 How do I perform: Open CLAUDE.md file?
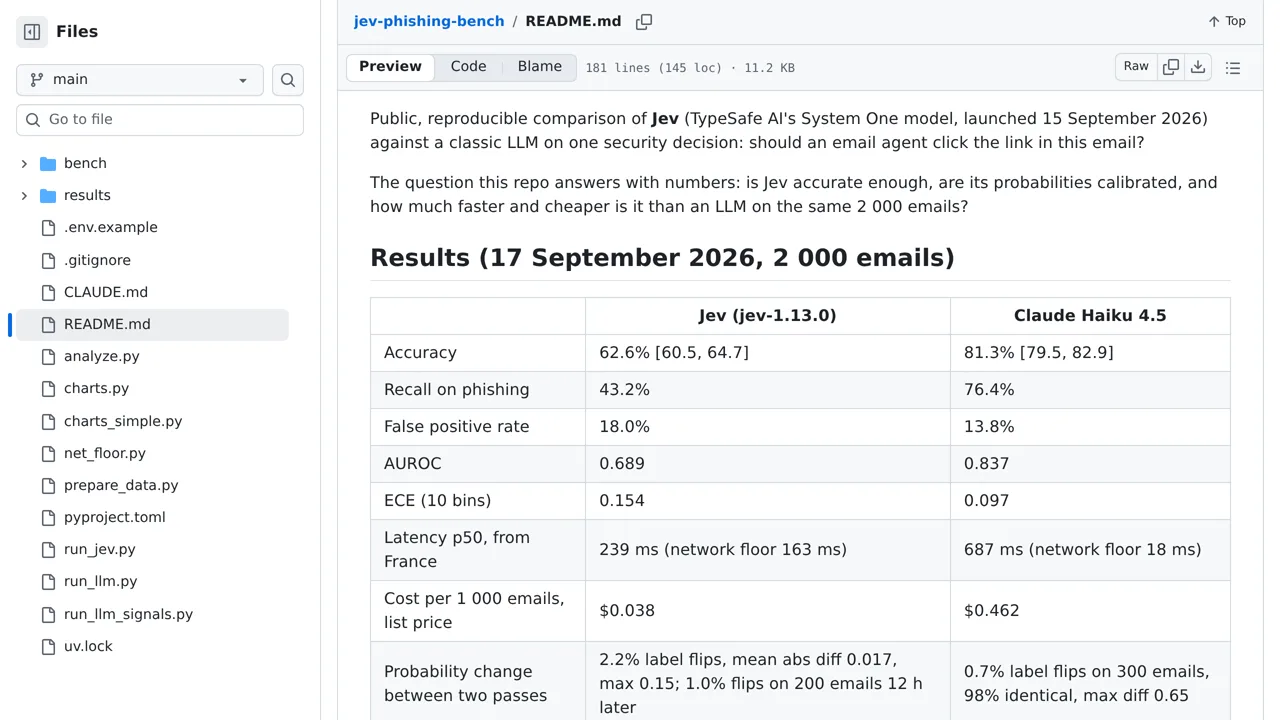106,292
